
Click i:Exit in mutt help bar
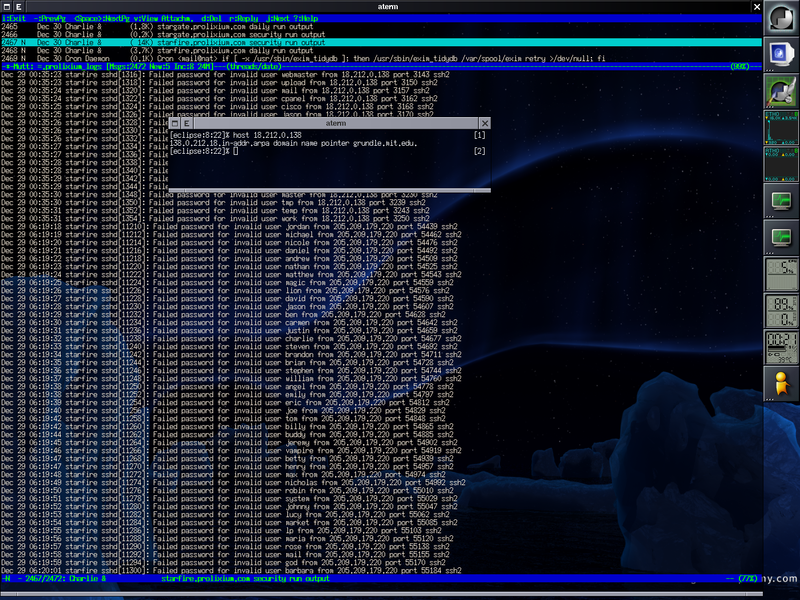coord(13,18)
